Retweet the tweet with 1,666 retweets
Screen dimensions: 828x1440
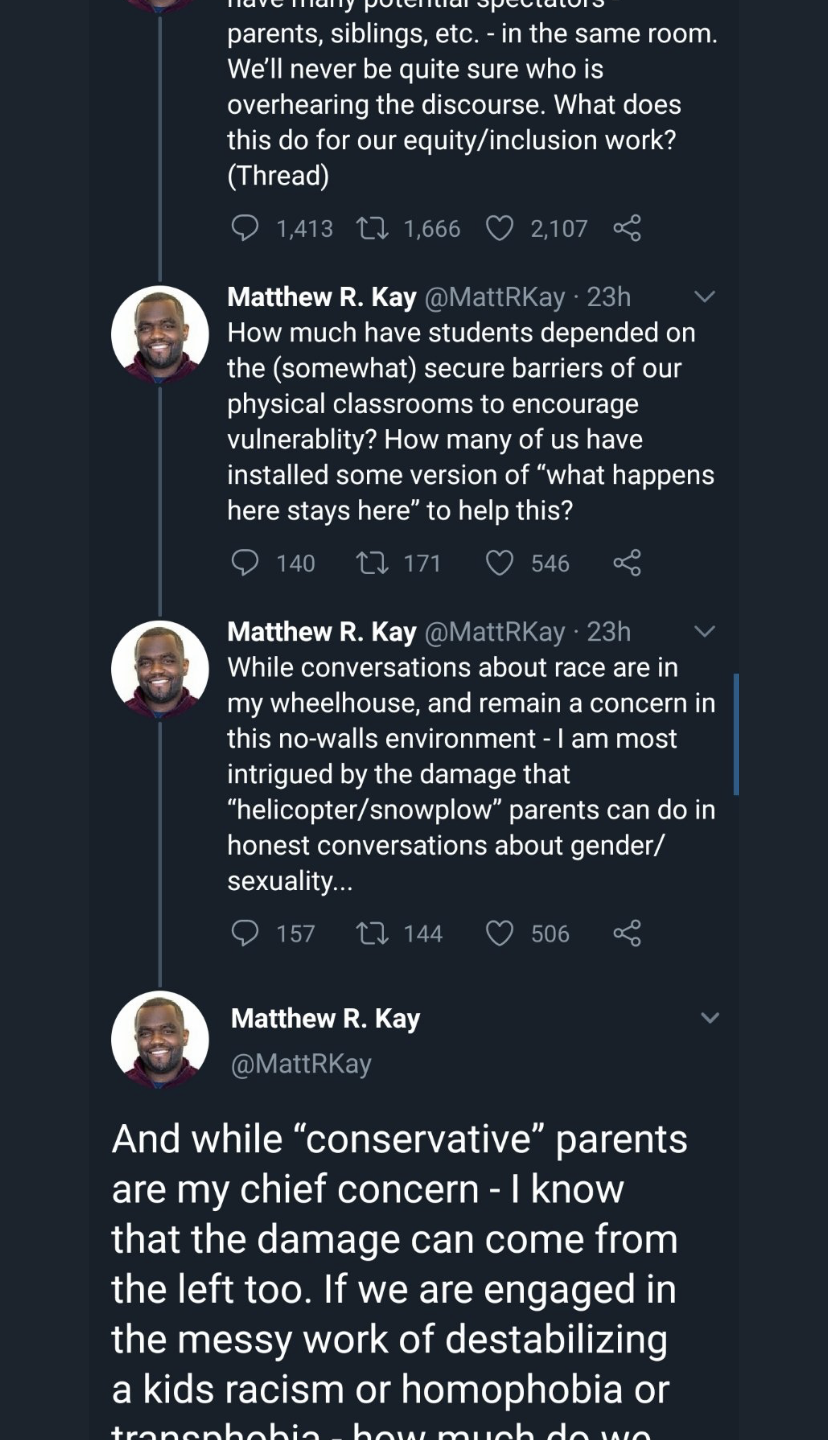(372, 229)
